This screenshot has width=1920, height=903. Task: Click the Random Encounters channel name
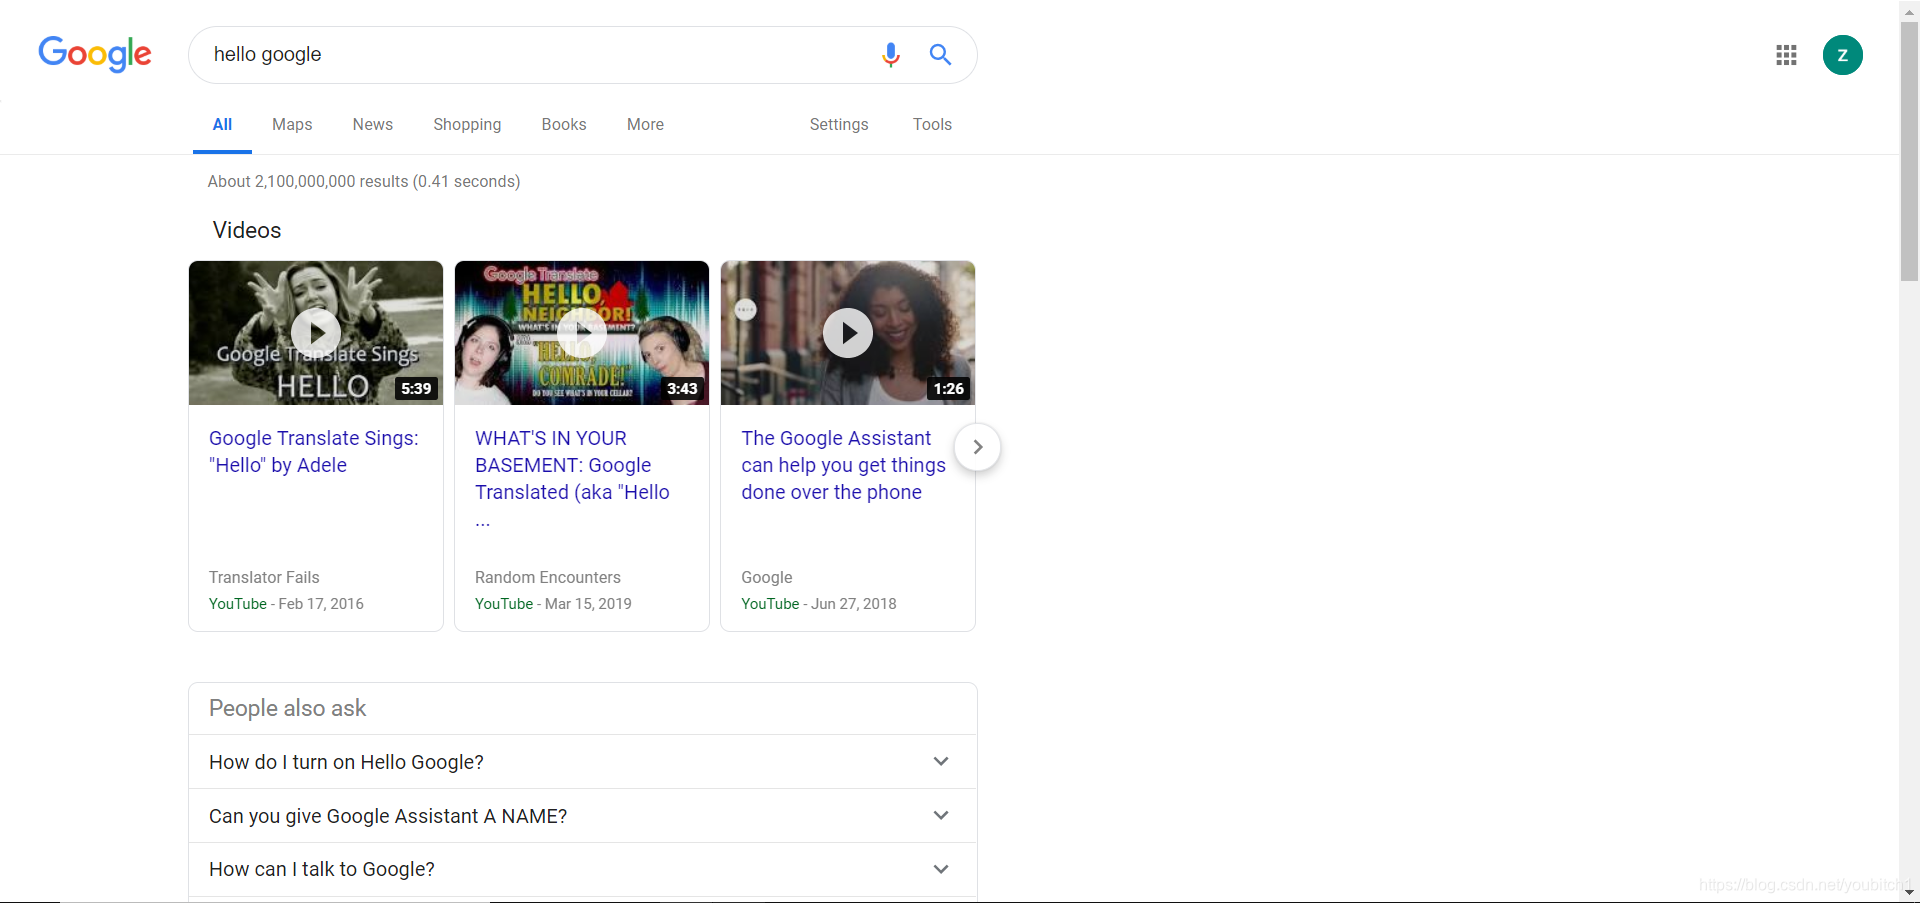[548, 577]
